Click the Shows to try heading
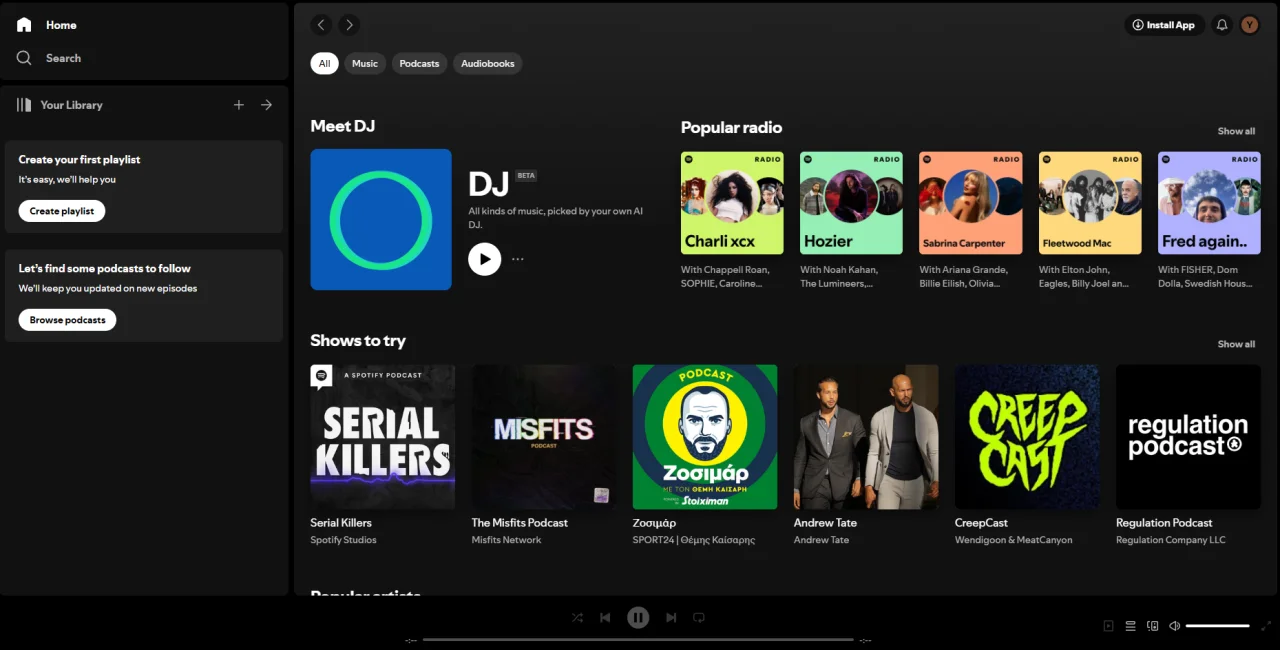The width and height of the screenshot is (1280, 650). [358, 340]
